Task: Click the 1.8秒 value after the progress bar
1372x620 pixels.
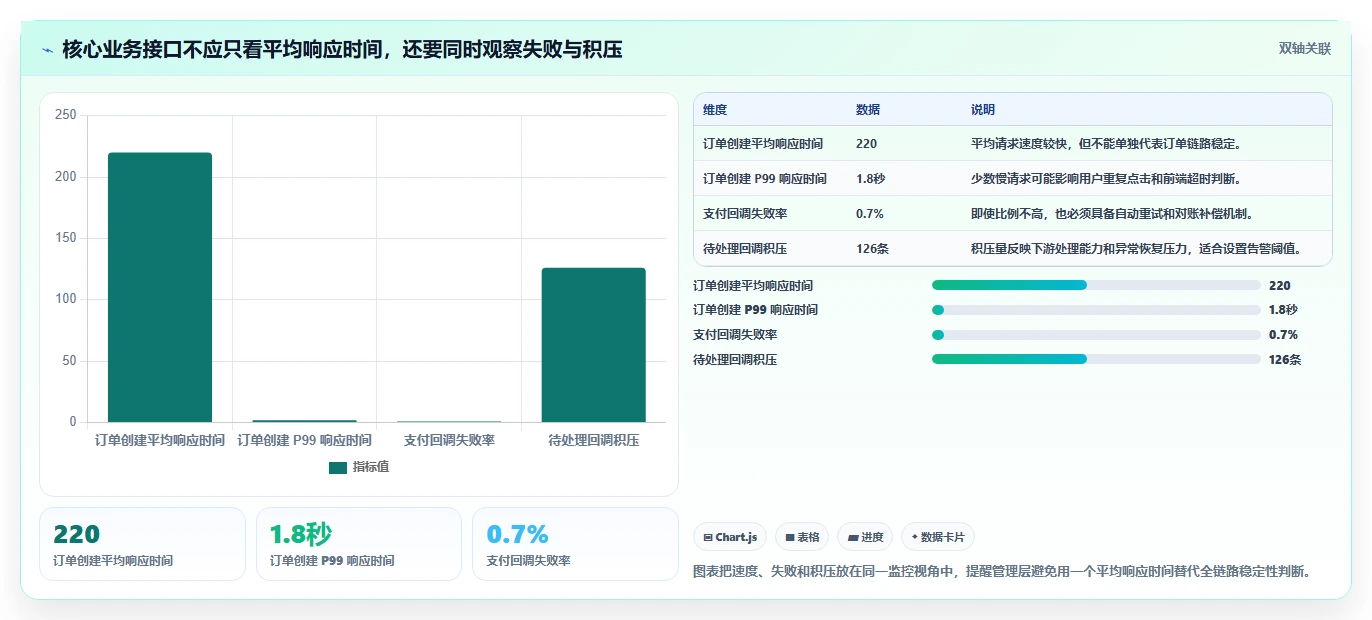Action: point(1283,310)
